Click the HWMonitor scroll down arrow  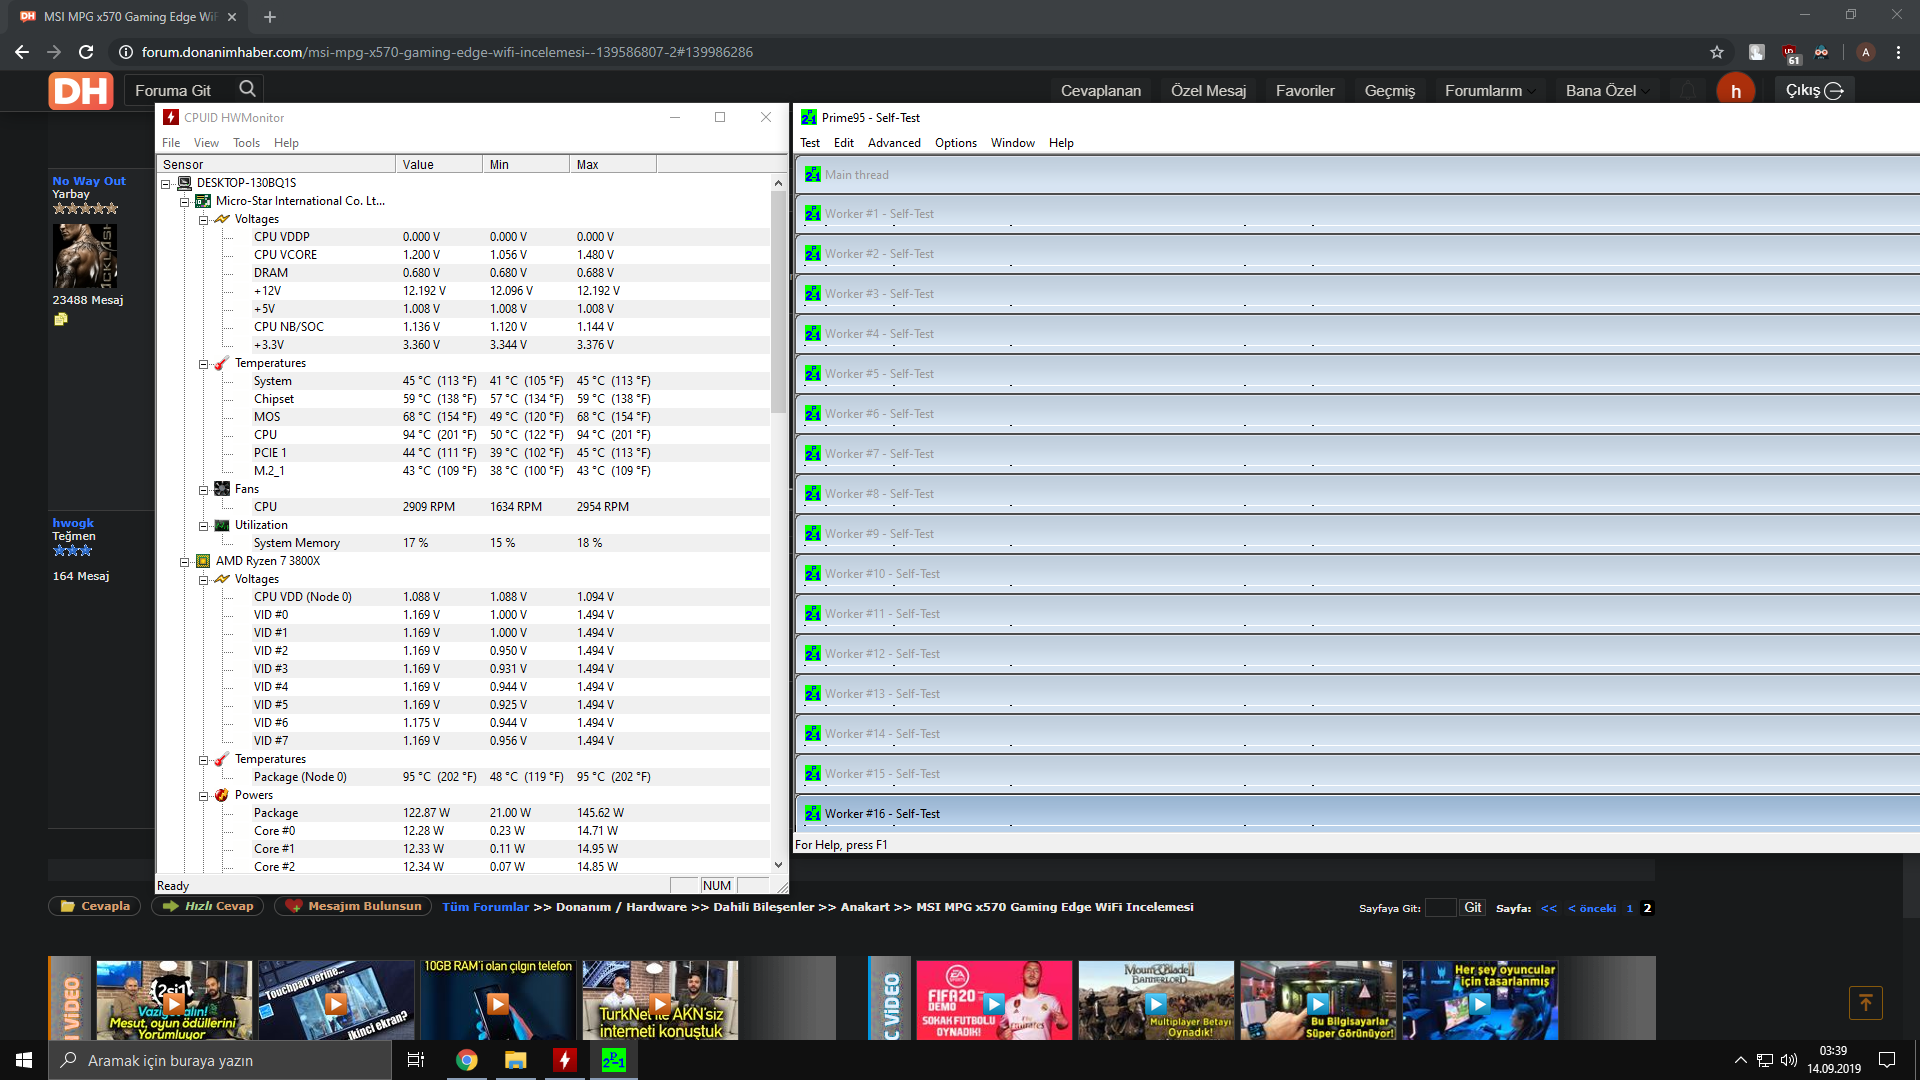[x=778, y=865]
